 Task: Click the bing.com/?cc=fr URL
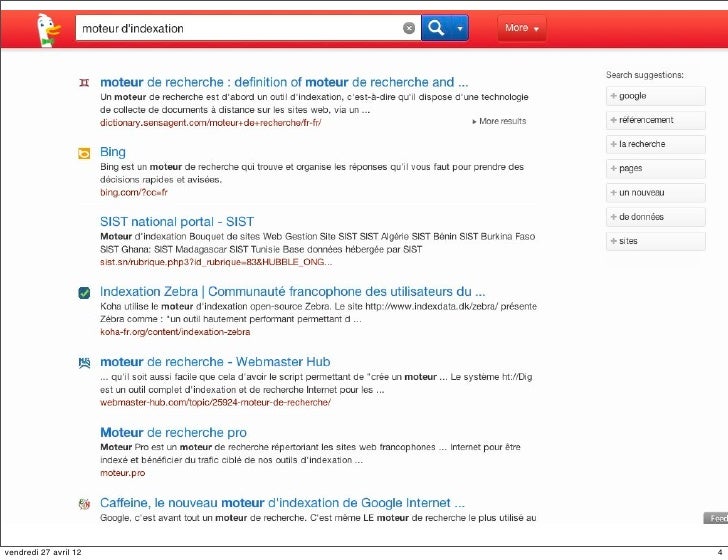pos(134,192)
